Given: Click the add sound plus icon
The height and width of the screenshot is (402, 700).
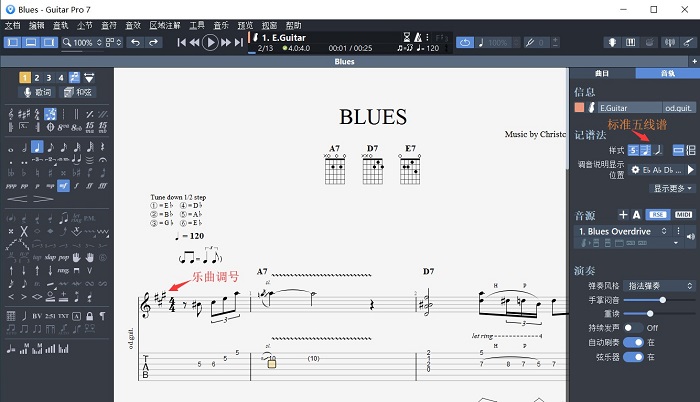Looking at the screenshot, I should point(621,214).
